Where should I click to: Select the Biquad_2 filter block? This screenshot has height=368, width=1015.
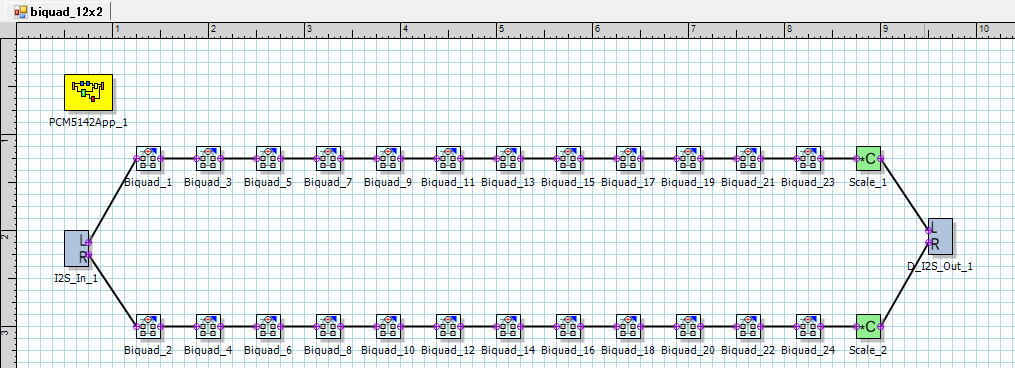pyautogui.click(x=148, y=327)
